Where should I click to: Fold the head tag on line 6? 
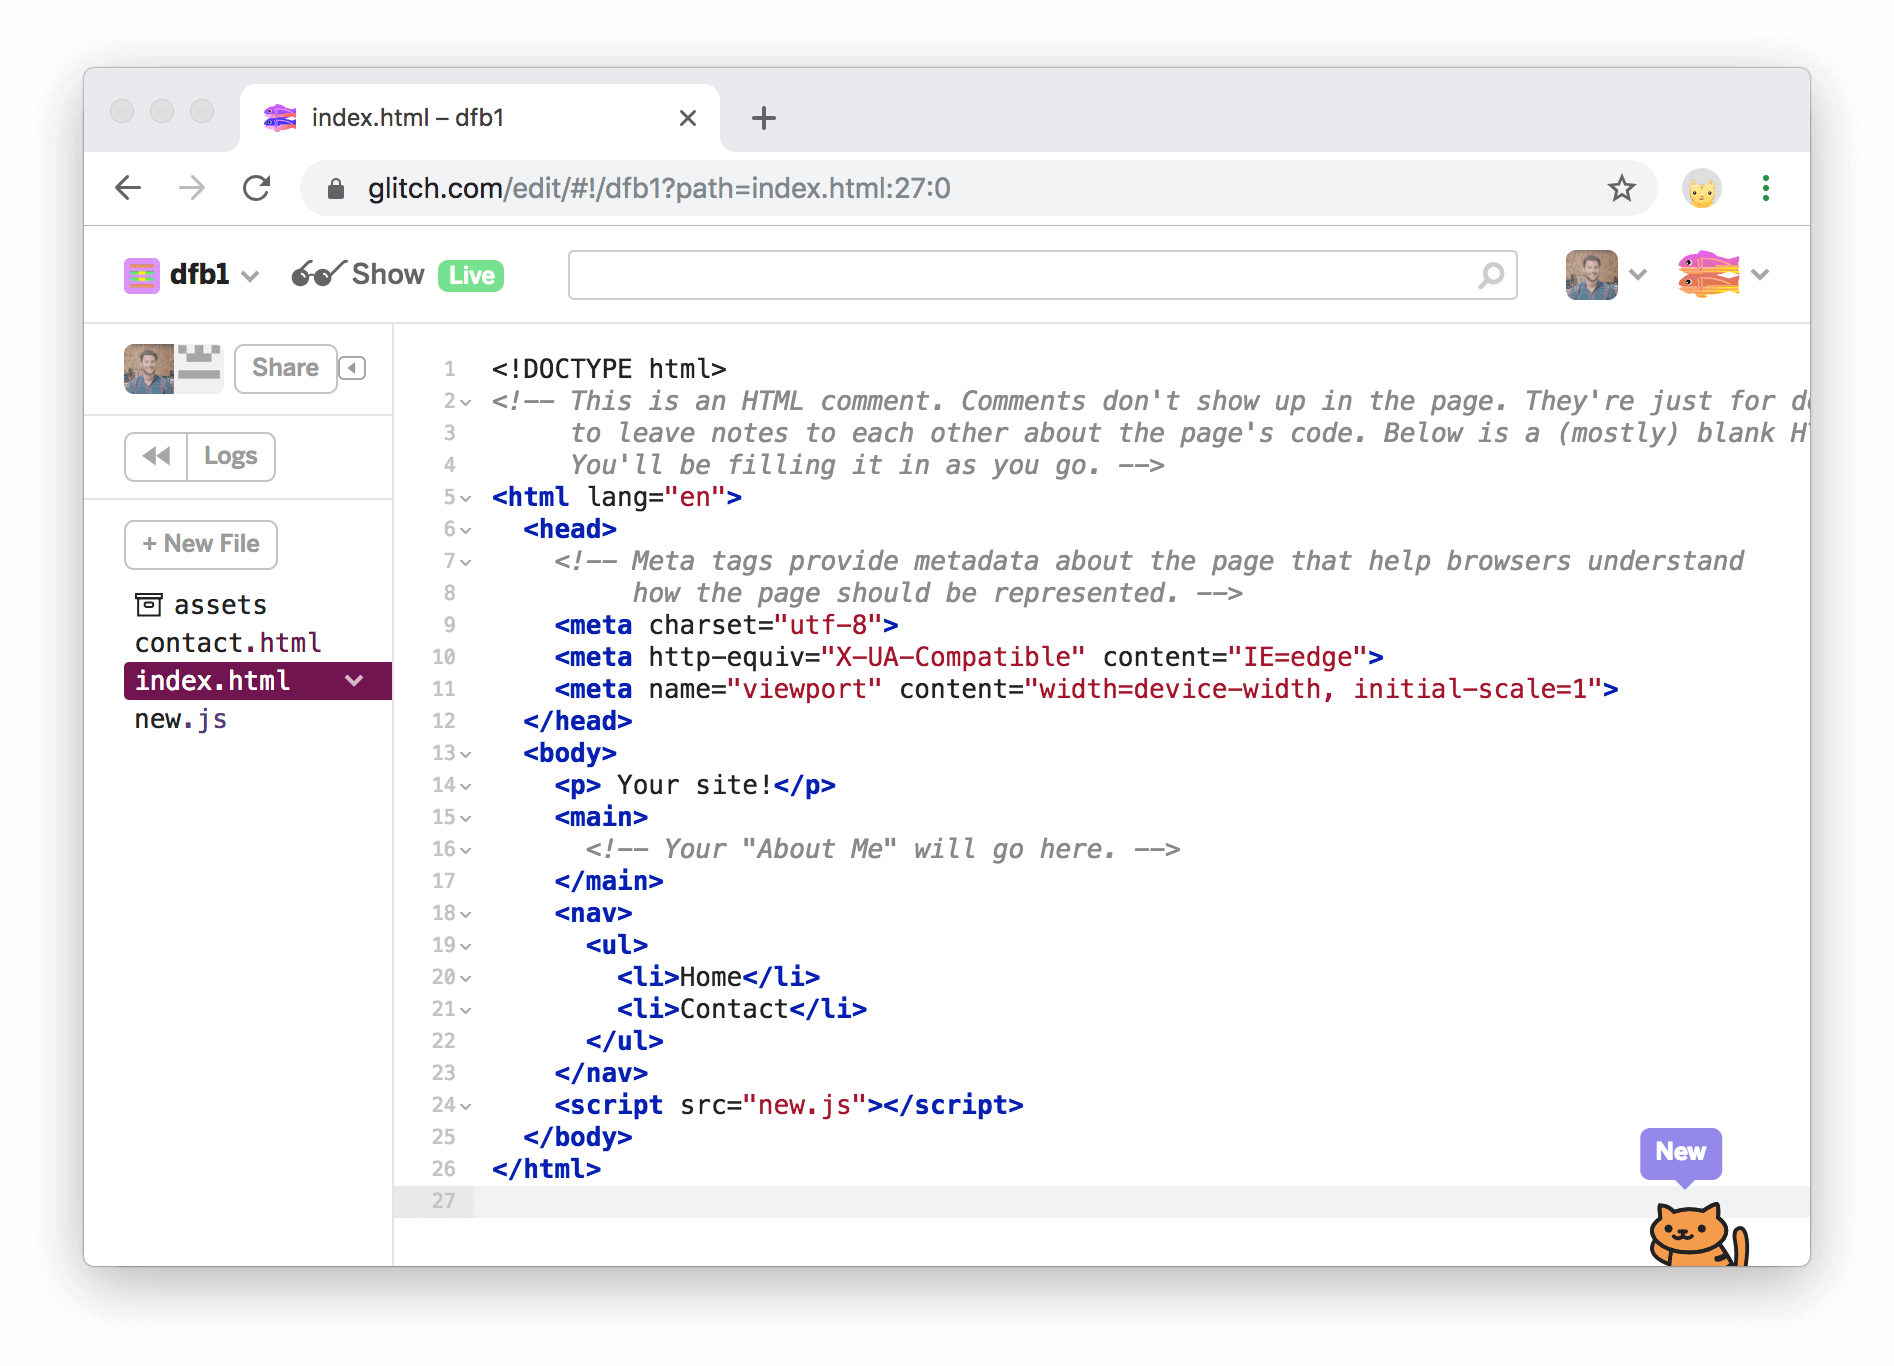click(466, 530)
